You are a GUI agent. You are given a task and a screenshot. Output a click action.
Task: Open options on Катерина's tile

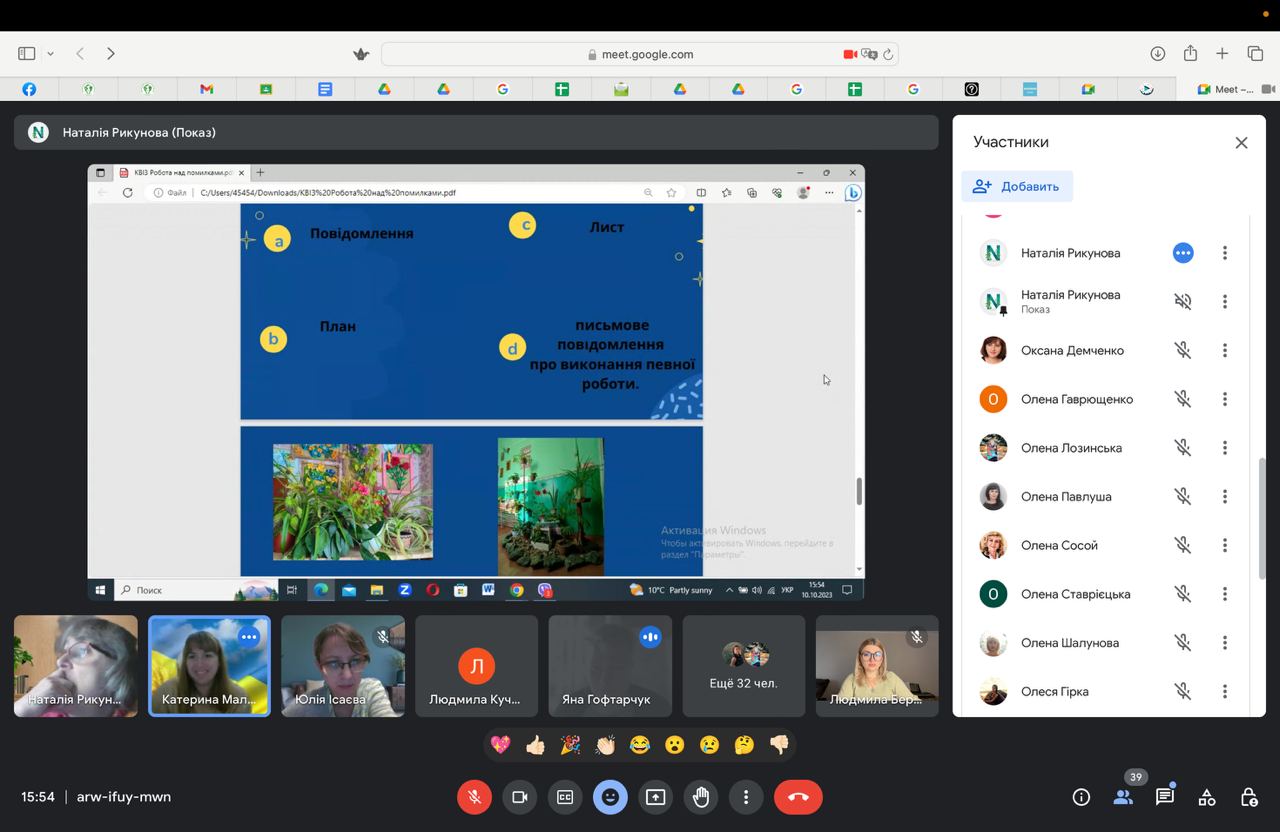(x=249, y=636)
